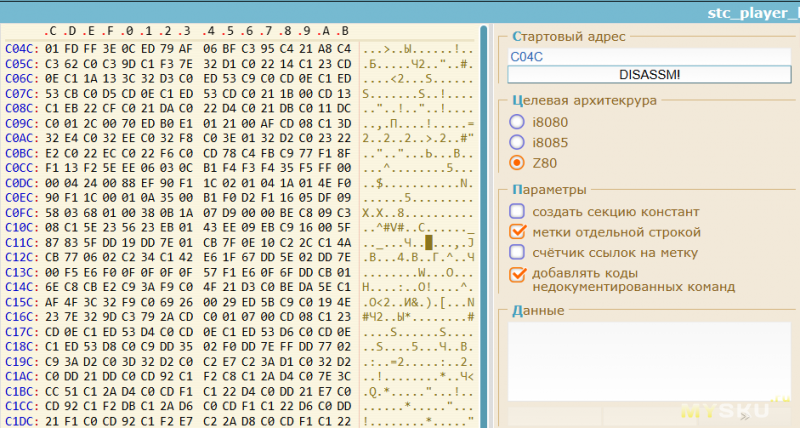The width and height of the screenshot is (800, 428).
Task: Select the C17C: address row label
Action: point(21,333)
